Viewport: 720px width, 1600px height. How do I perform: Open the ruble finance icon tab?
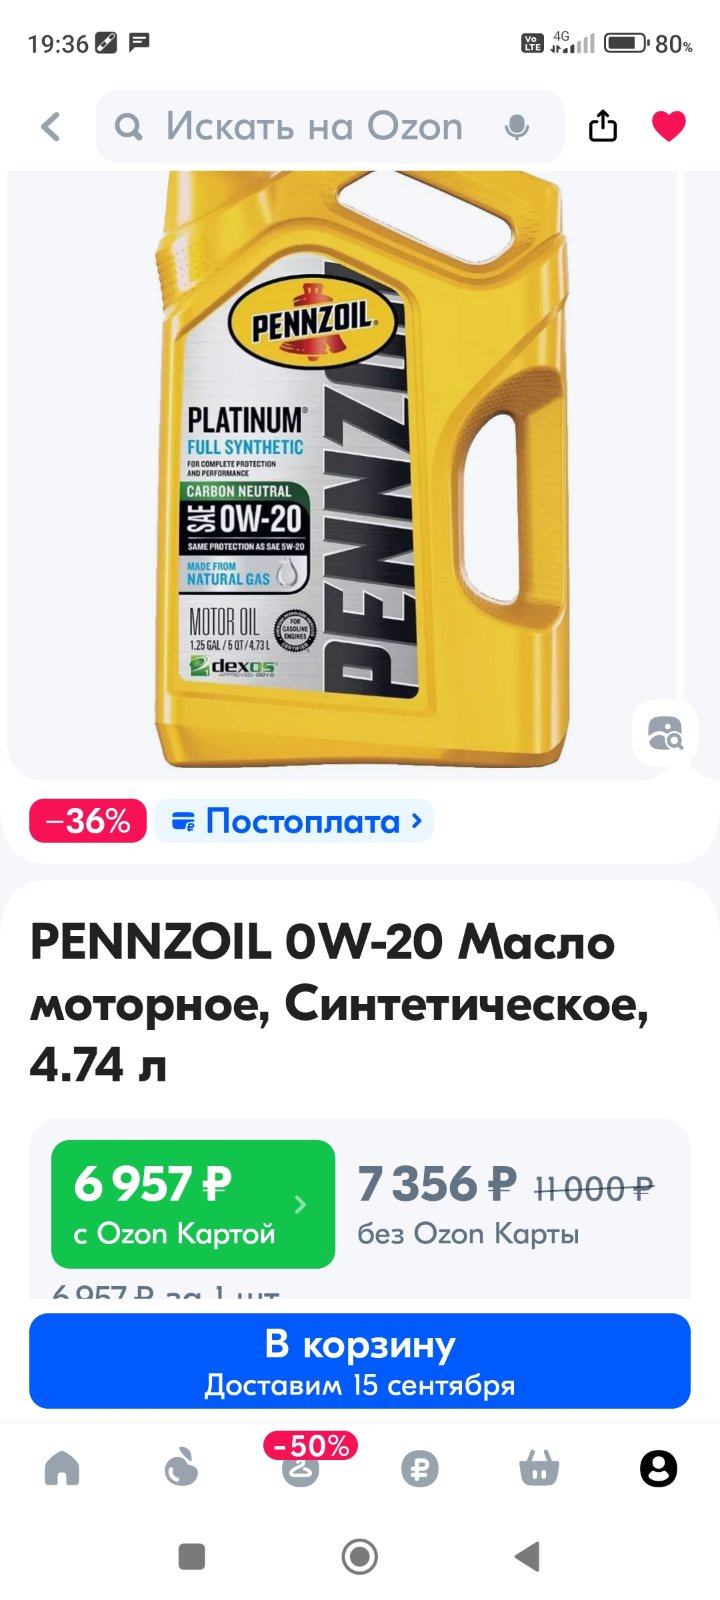pos(420,1469)
